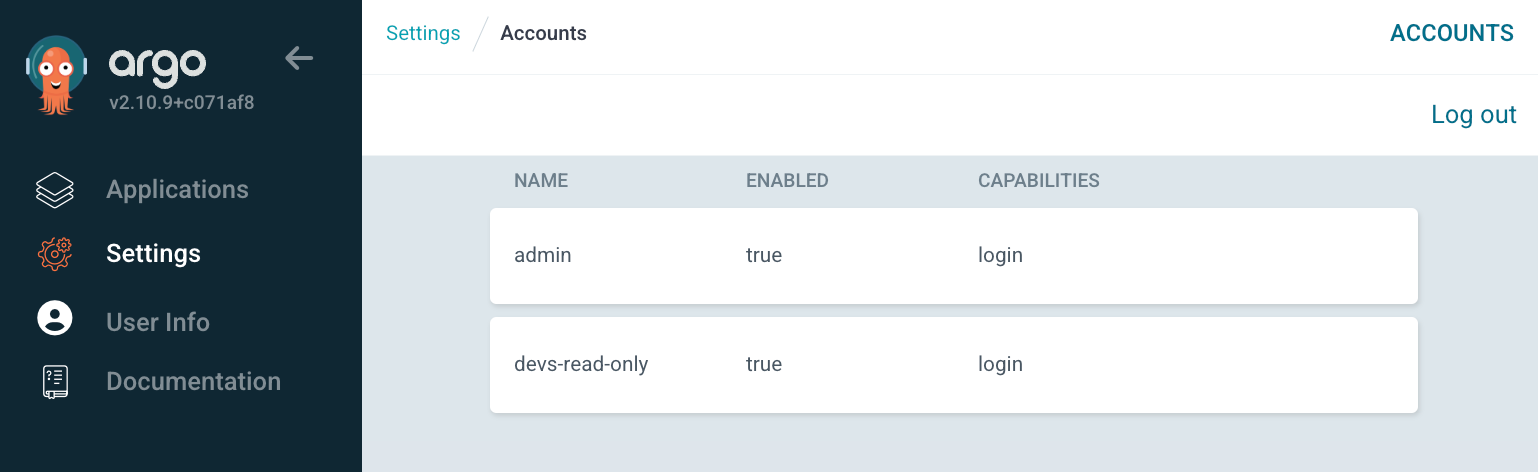Screen dimensions: 1538x472
Task: Click the NAME column header
Action: 541,181
